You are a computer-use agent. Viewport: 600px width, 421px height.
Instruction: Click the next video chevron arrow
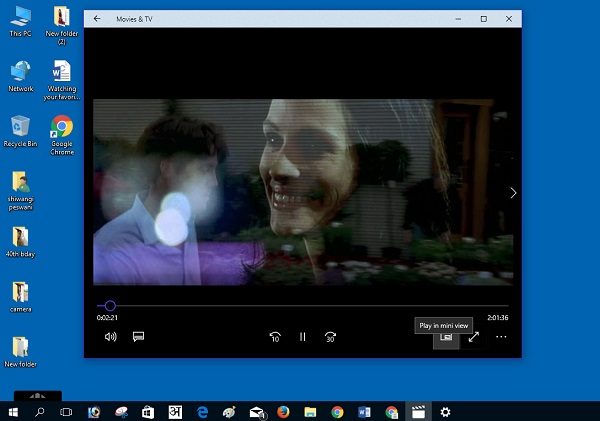[x=513, y=193]
